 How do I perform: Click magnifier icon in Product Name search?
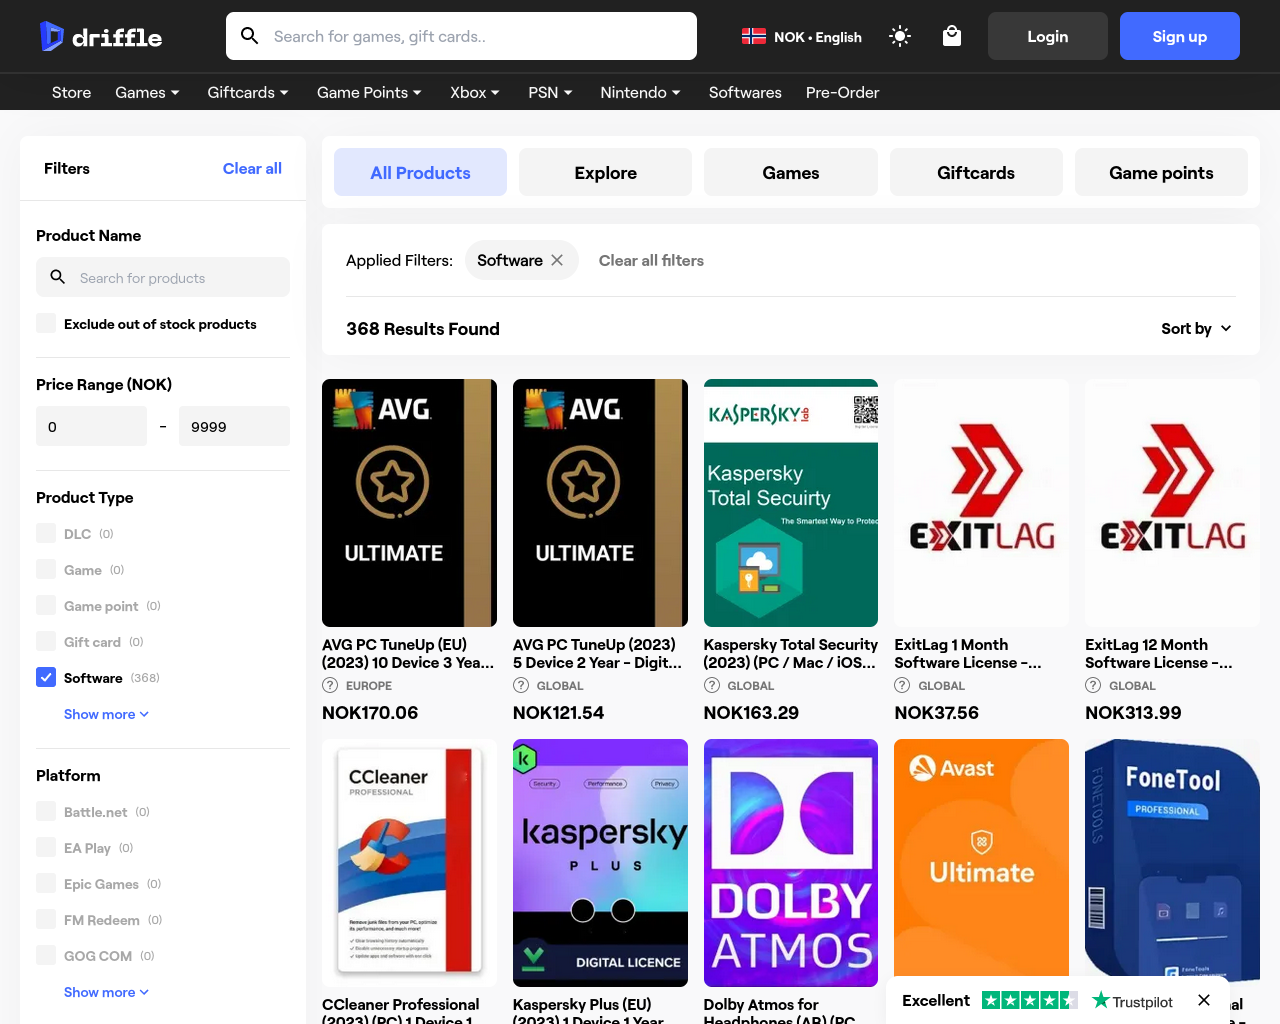pyautogui.click(x=58, y=277)
